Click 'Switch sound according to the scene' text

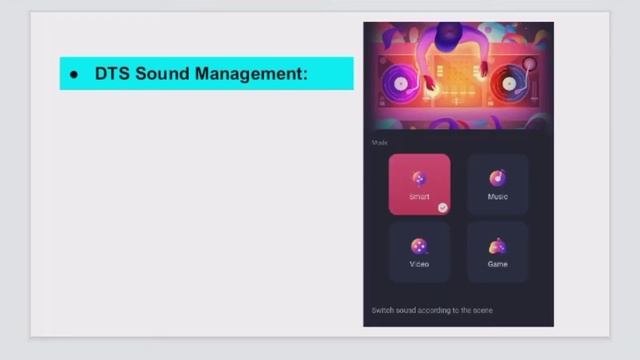432,310
